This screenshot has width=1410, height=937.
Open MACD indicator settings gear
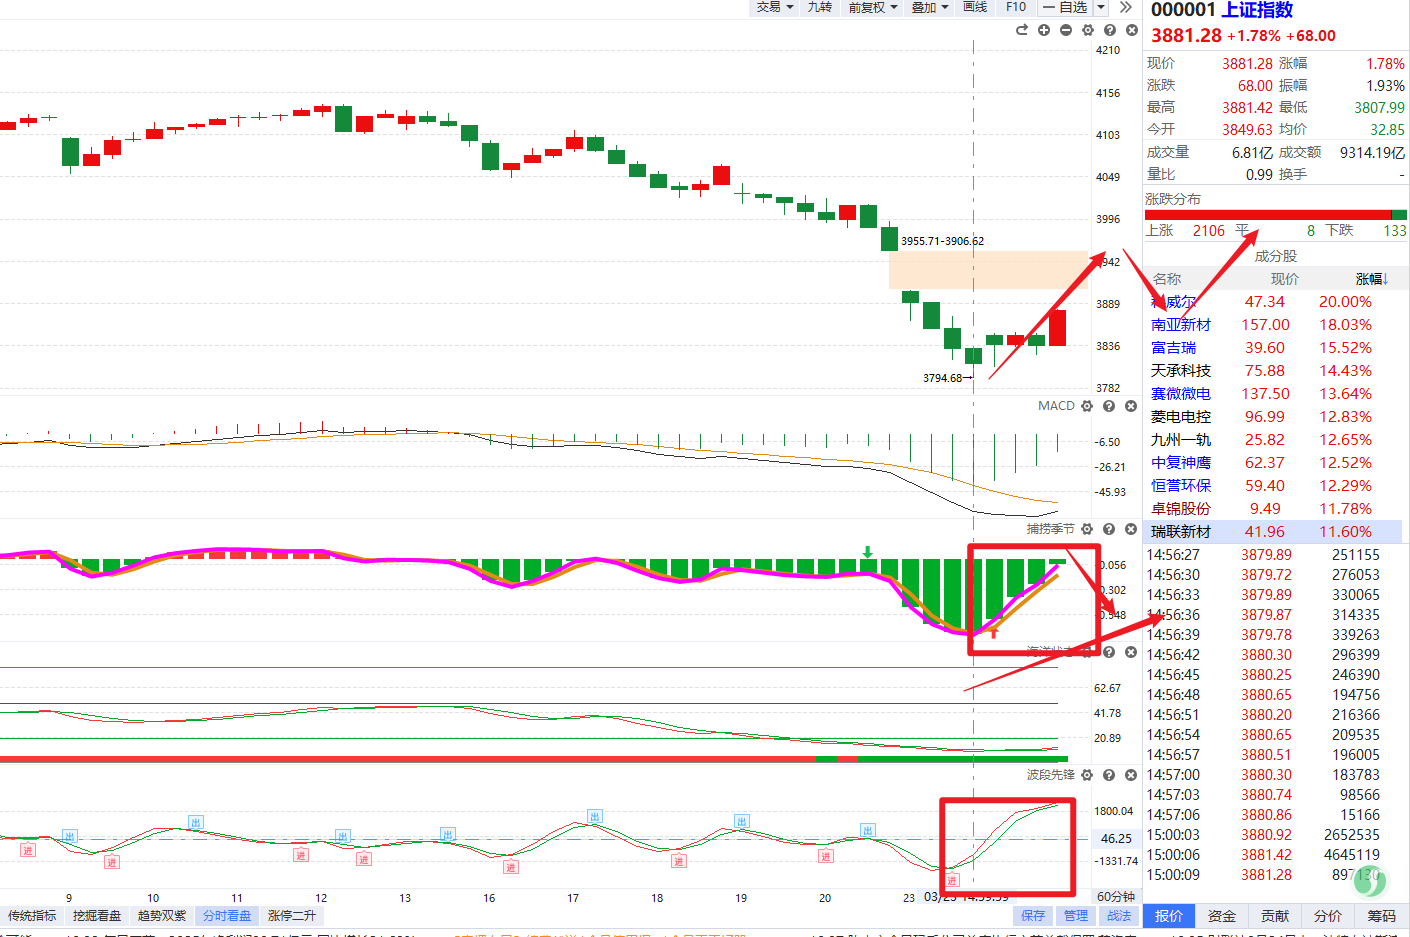point(1087,406)
